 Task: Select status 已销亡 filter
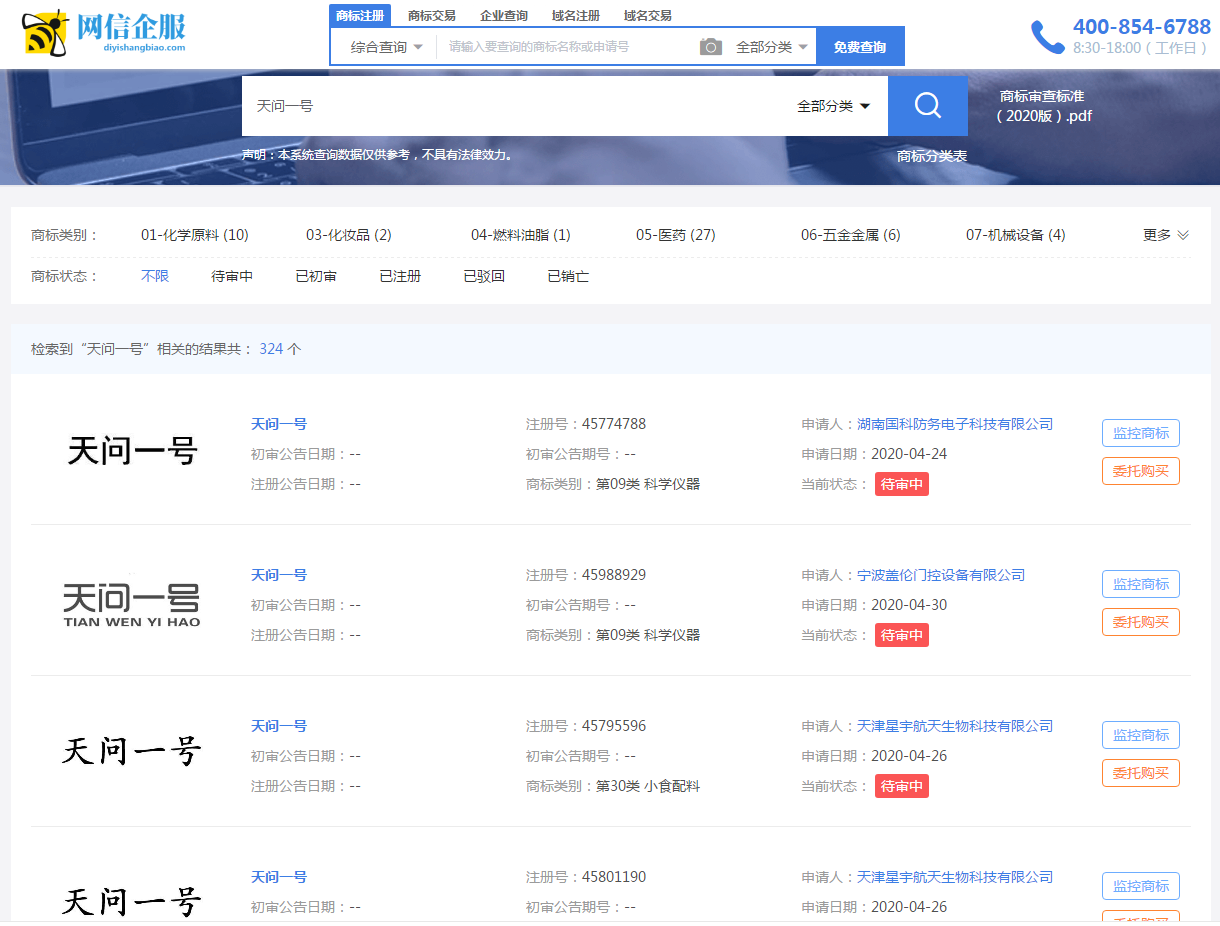coord(568,276)
